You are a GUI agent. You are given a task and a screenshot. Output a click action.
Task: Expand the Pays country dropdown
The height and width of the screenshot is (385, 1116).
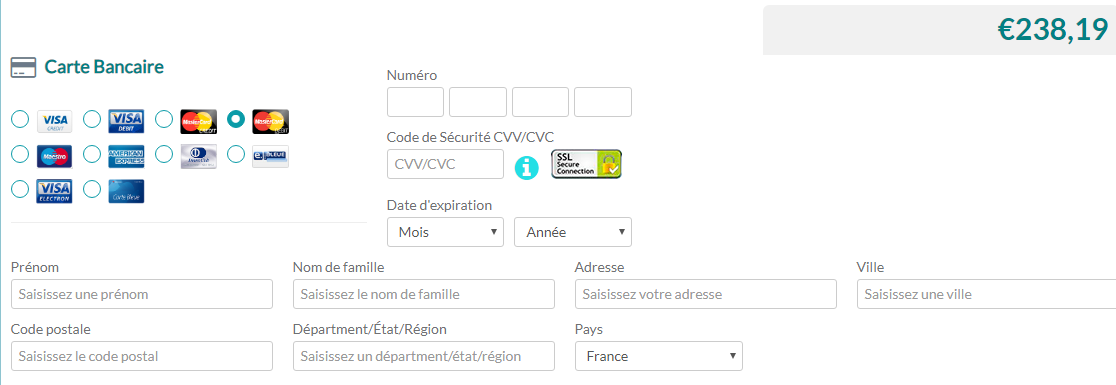pyautogui.click(x=659, y=356)
